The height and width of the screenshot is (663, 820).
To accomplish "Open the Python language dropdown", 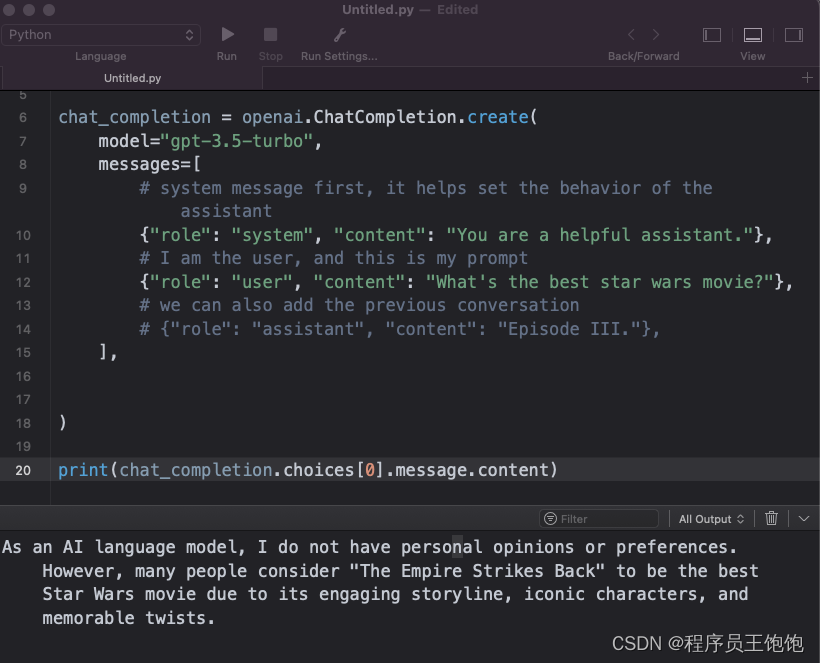I will point(100,34).
